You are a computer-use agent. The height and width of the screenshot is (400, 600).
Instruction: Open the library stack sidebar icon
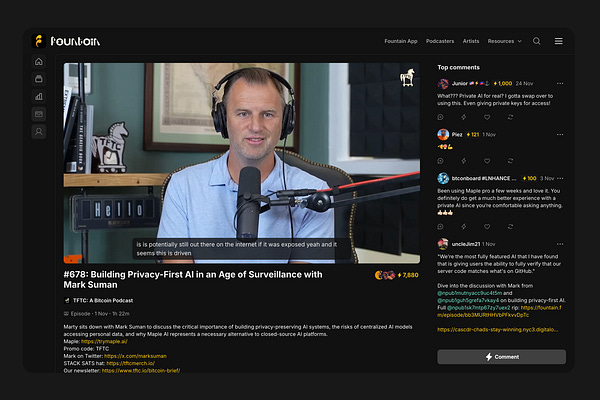tap(39, 79)
